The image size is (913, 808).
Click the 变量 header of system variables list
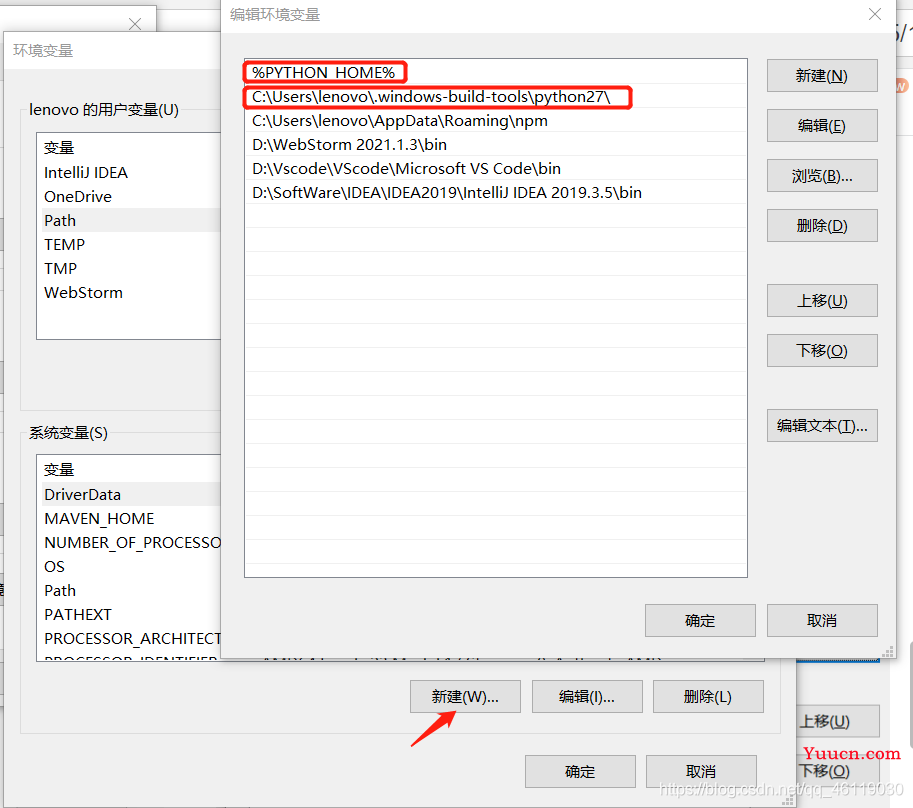59,470
